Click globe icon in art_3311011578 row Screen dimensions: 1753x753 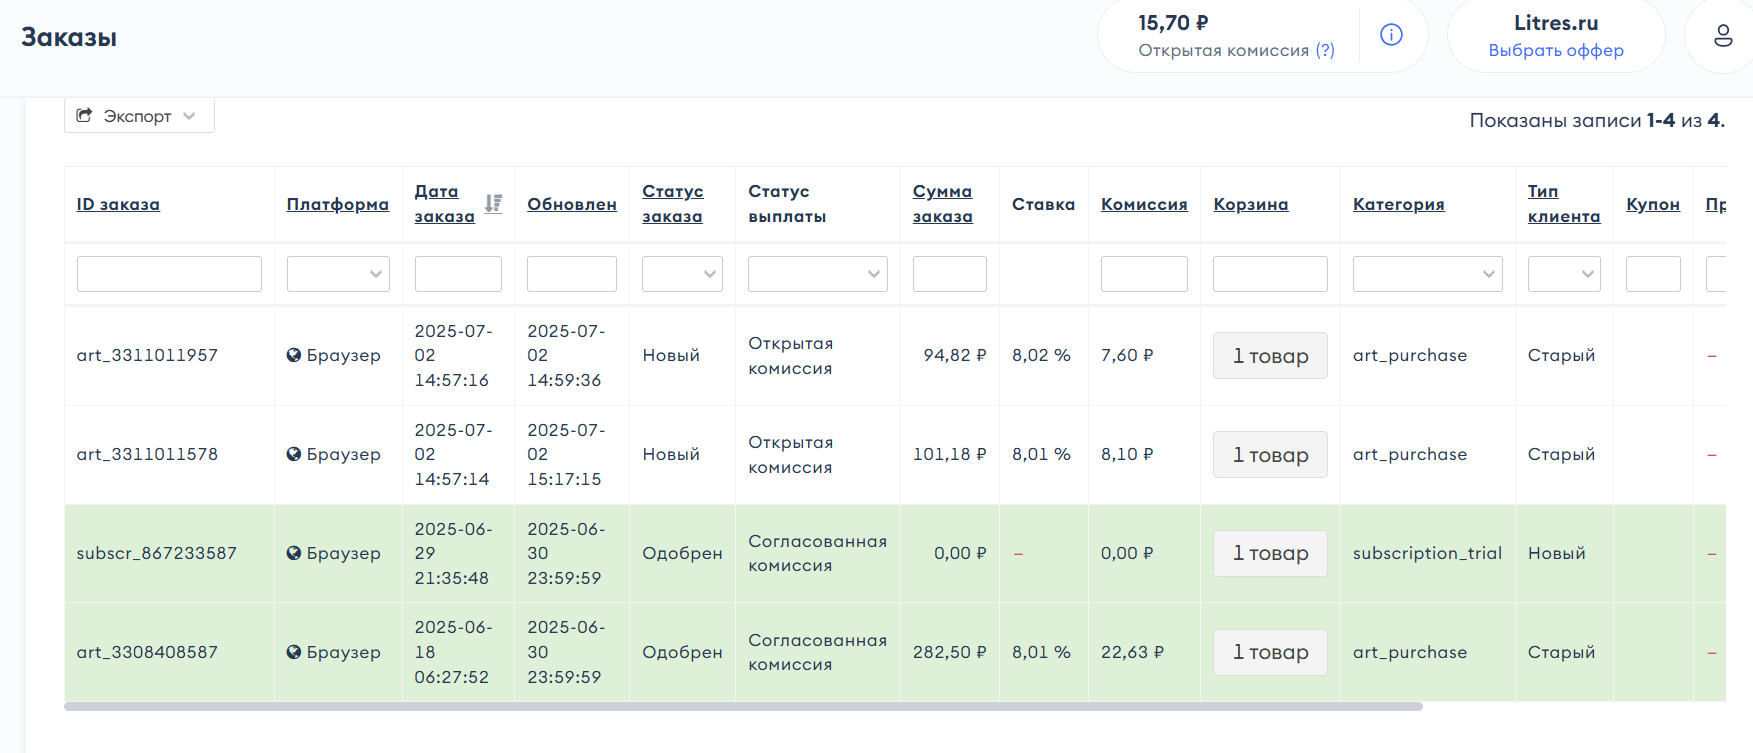[294, 454]
